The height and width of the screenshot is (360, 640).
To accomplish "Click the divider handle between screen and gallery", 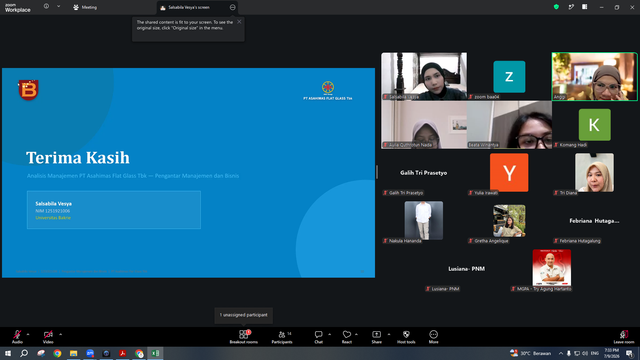I will 377,172.
